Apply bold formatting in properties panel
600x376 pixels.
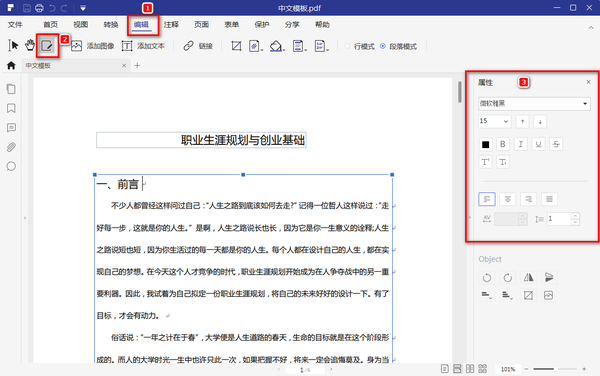tap(503, 144)
